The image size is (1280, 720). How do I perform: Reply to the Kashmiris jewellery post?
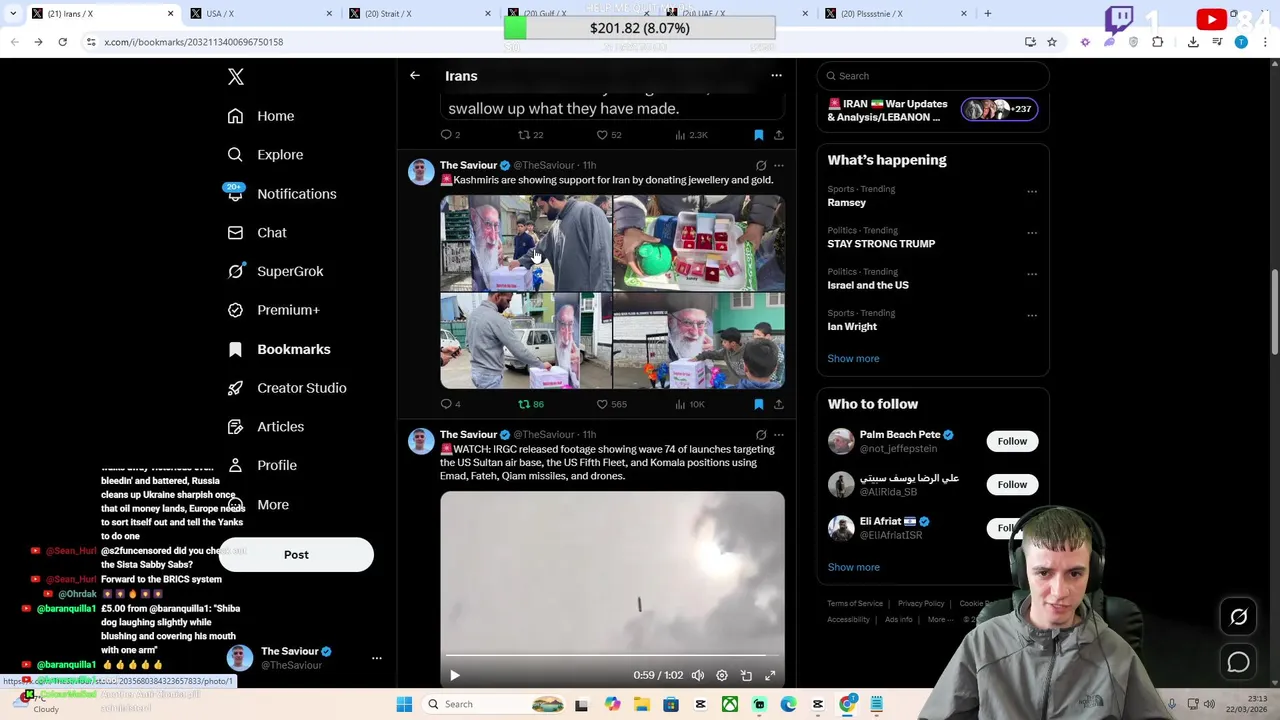coord(450,404)
